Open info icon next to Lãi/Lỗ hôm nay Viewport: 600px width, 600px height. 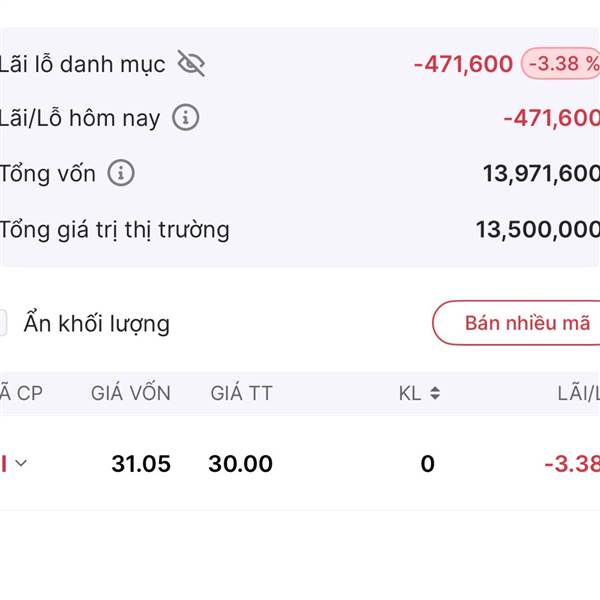point(185,118)
